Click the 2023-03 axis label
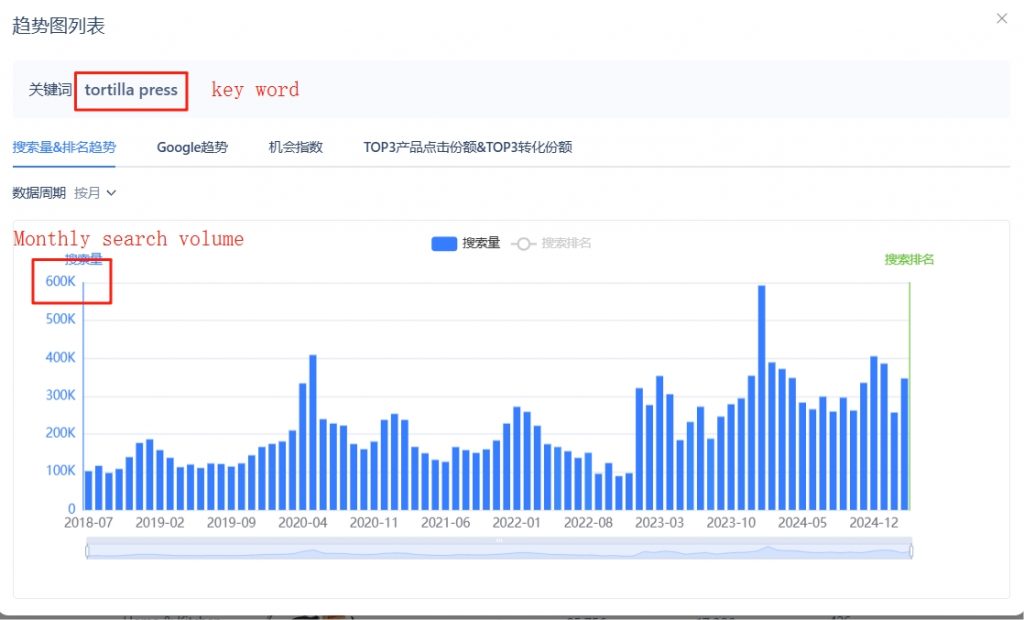The width and height of the screenshot is (1024, 620). 660,523
